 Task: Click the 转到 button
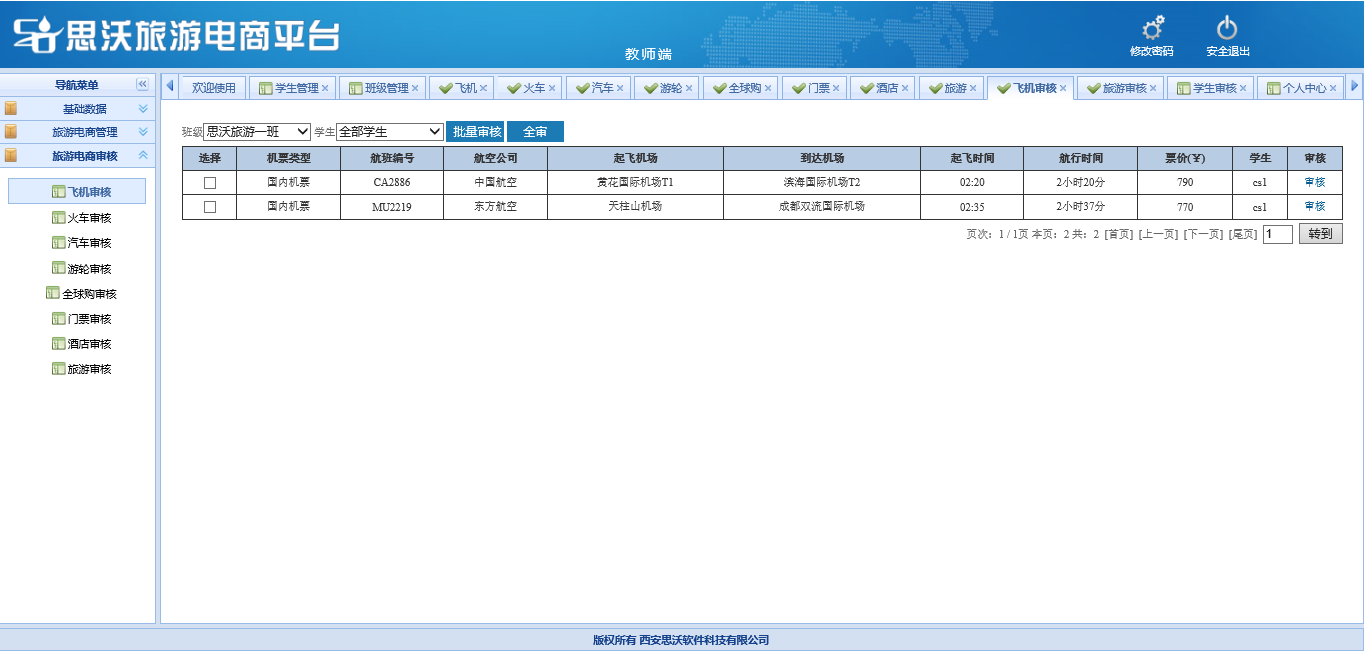click(1320, 234)
